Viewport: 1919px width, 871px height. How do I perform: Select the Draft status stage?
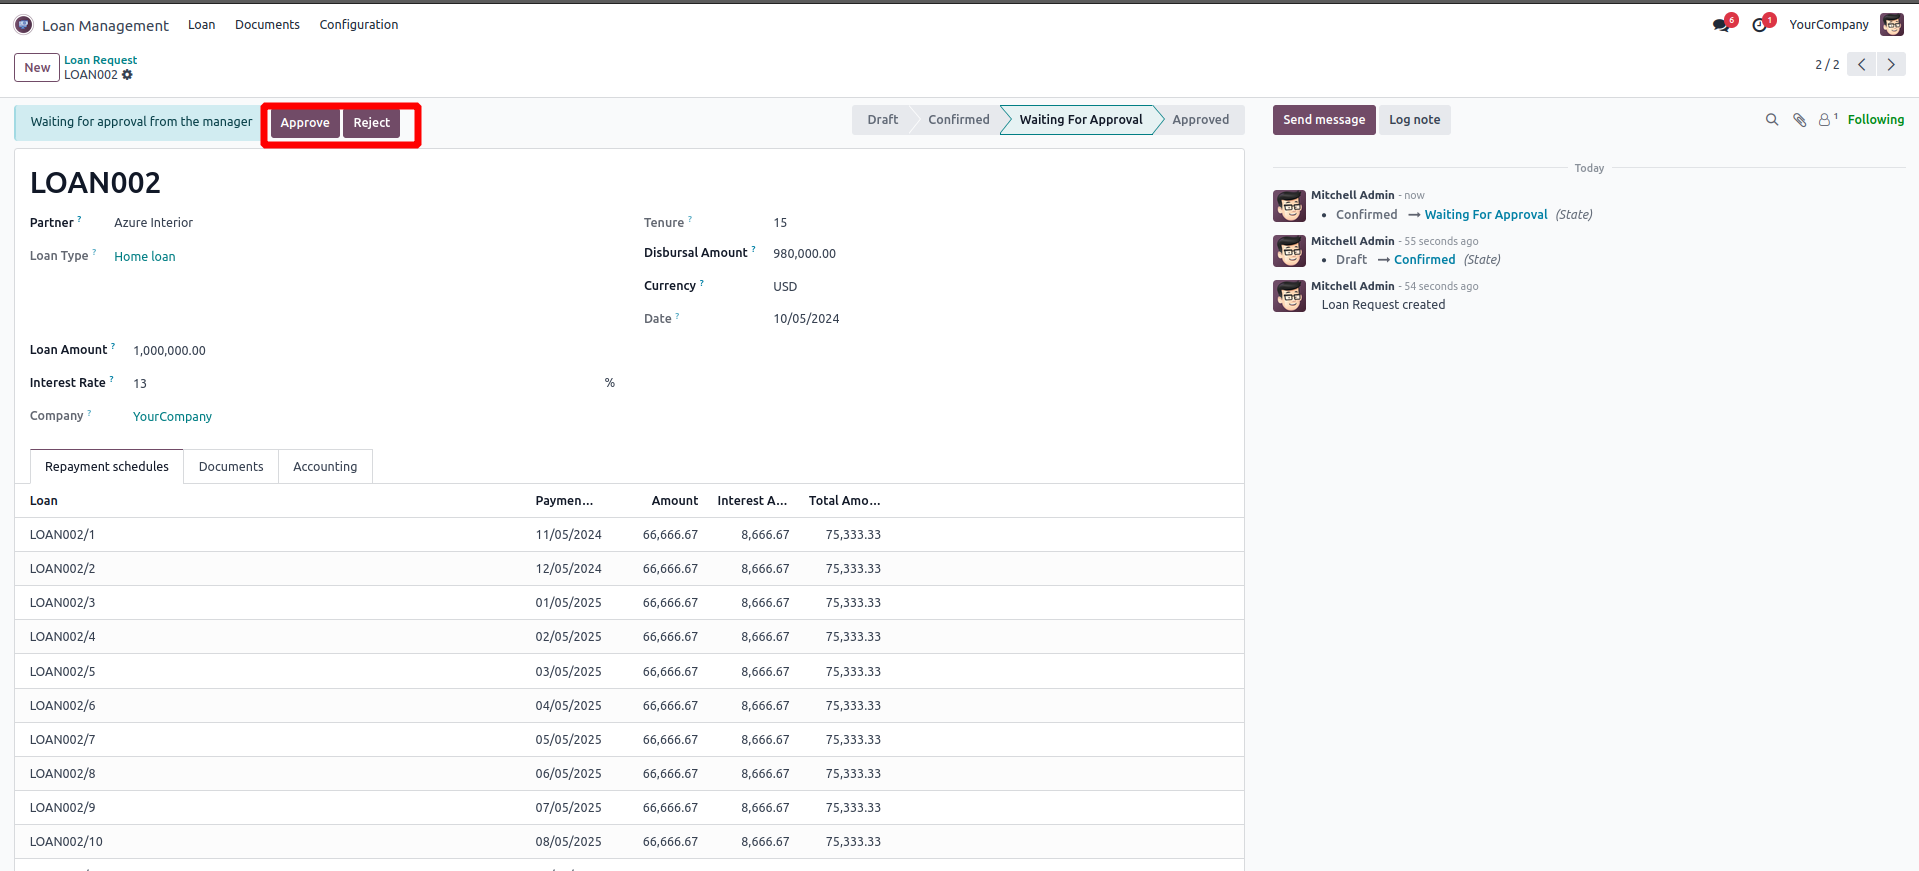click(x=882, y=120)
